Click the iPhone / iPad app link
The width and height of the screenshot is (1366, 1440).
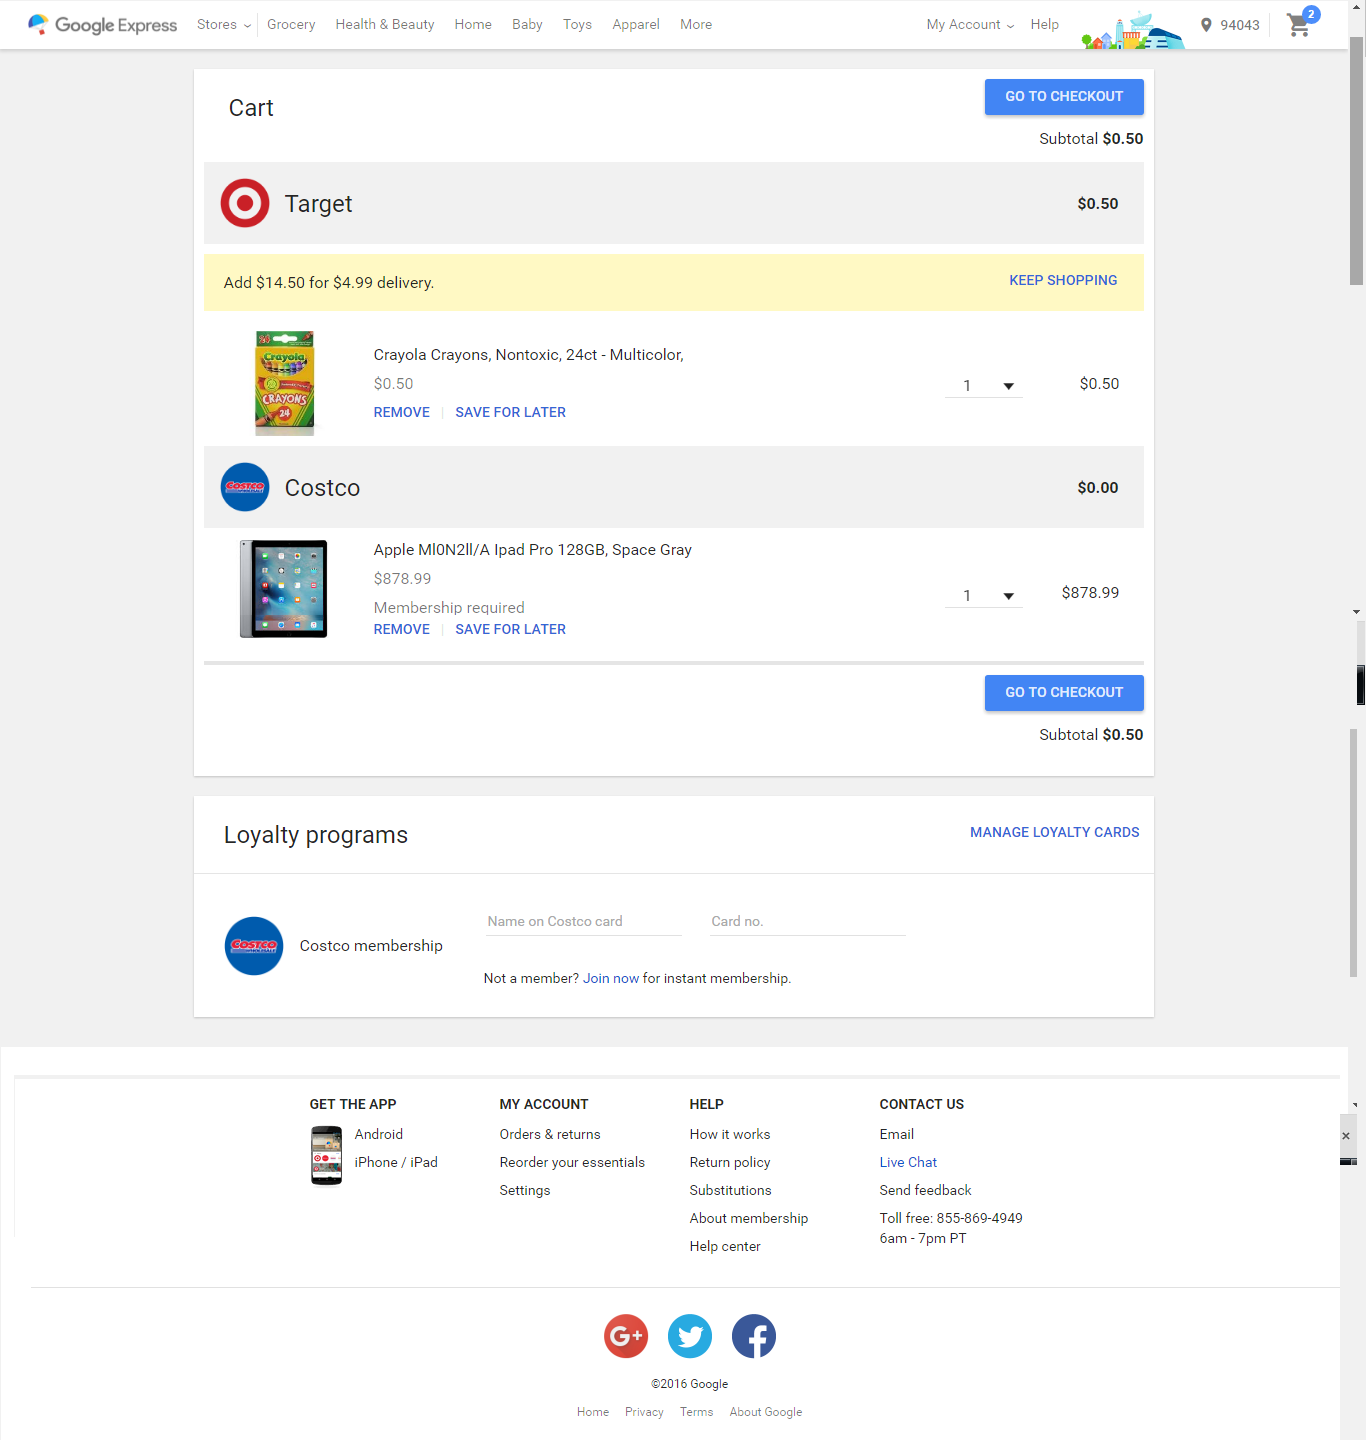tap(396, 1162)
